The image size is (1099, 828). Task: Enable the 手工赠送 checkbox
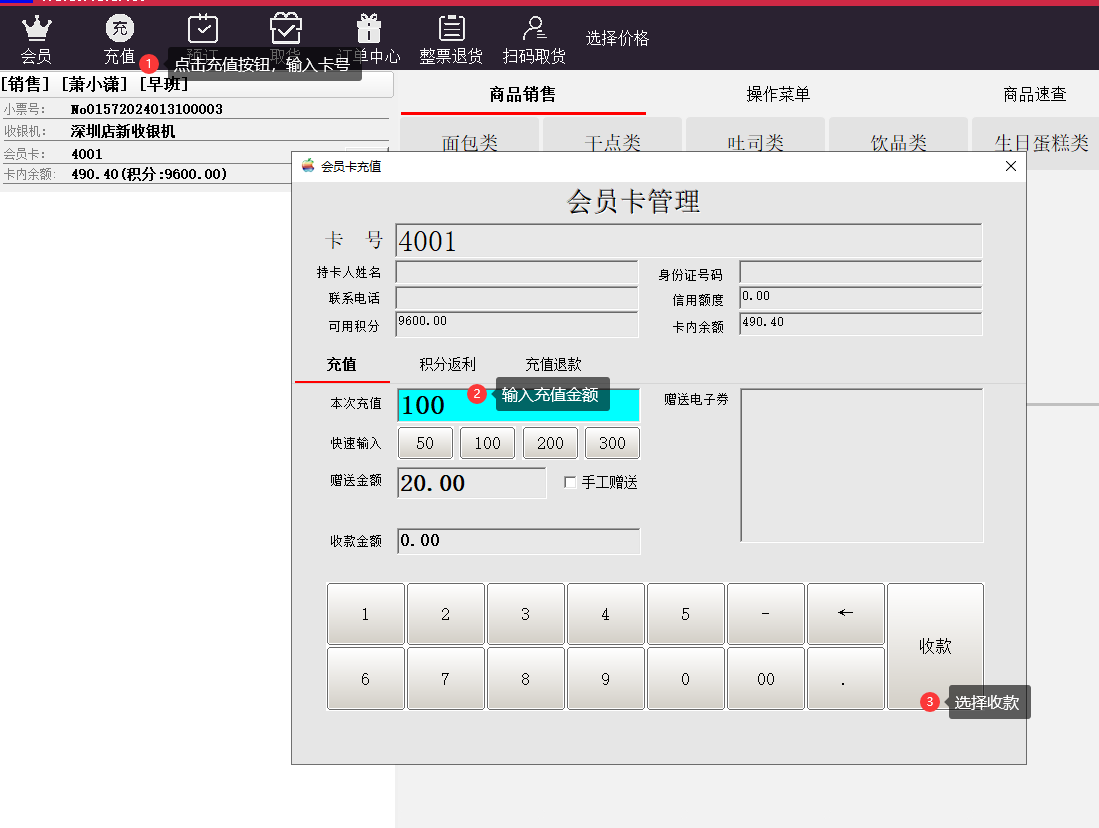(x=570, y=482)
